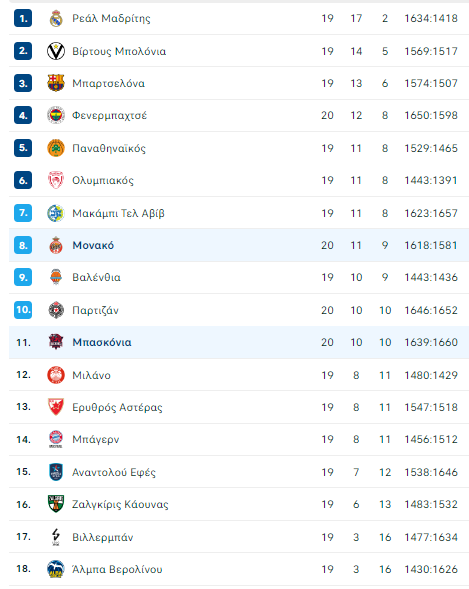Click the Olympiacos logo icon
The image size is (469, 589).
pyautogui.click(x=56, y=180)
